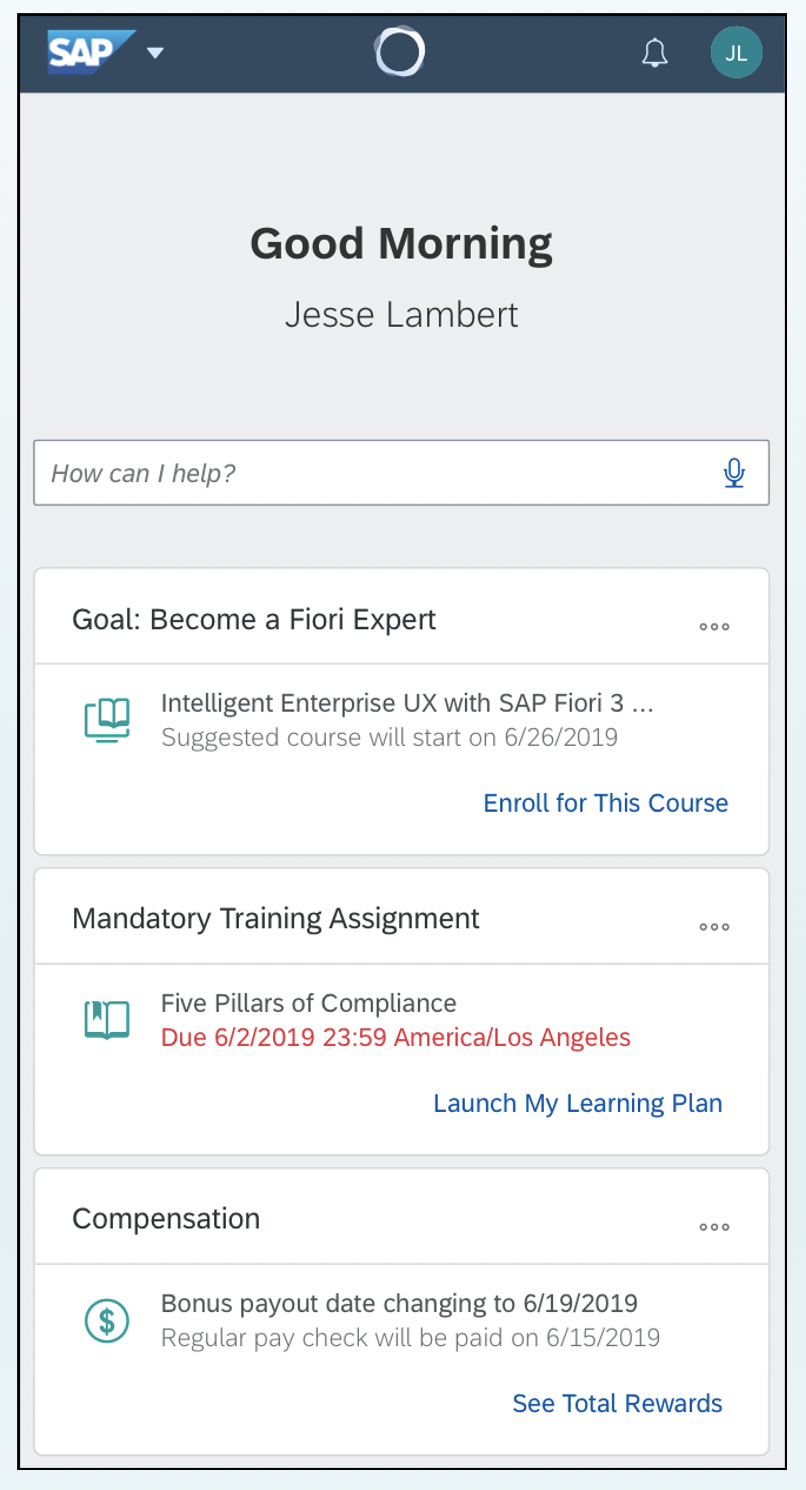Screen dimensions: 806x1490
Task: Click Enroll for This Course link
Action: pos(605,803)
